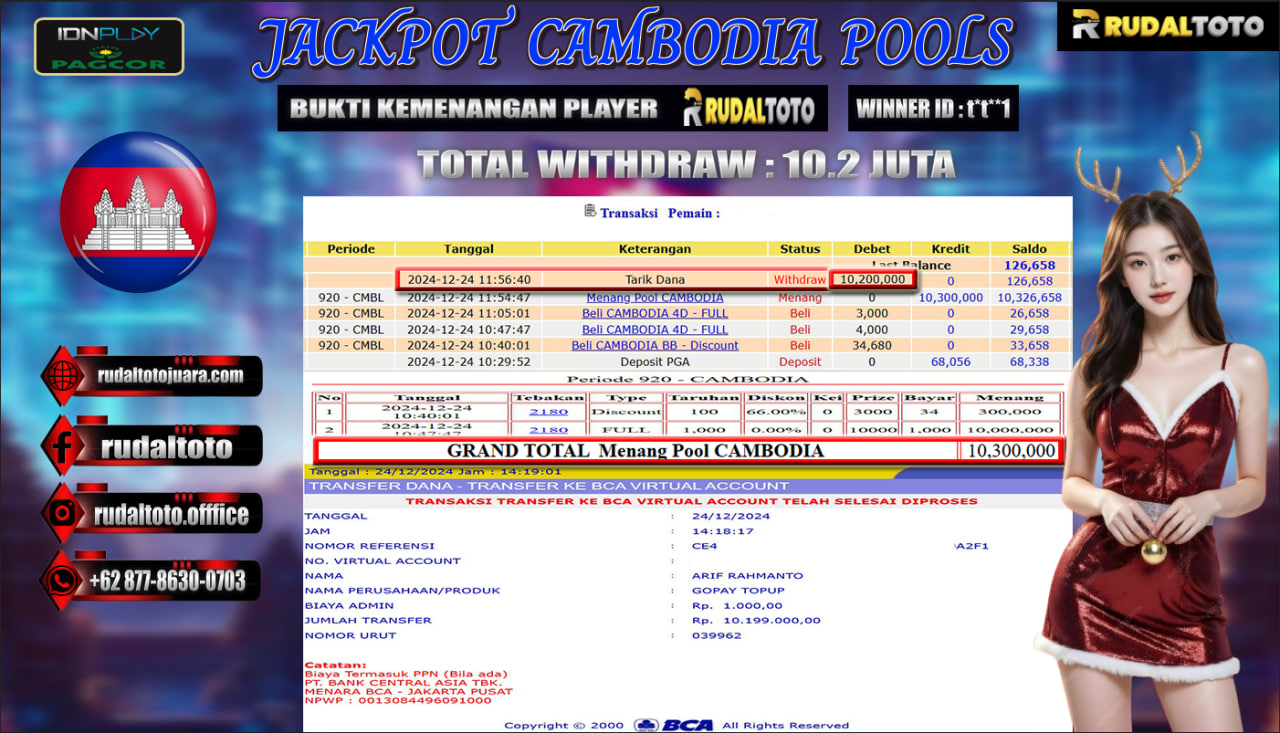This screenshot has height=733, width=1280.
Task: Click the Saldo column header
Action: pyautogui.click(x=1029, y=249)
